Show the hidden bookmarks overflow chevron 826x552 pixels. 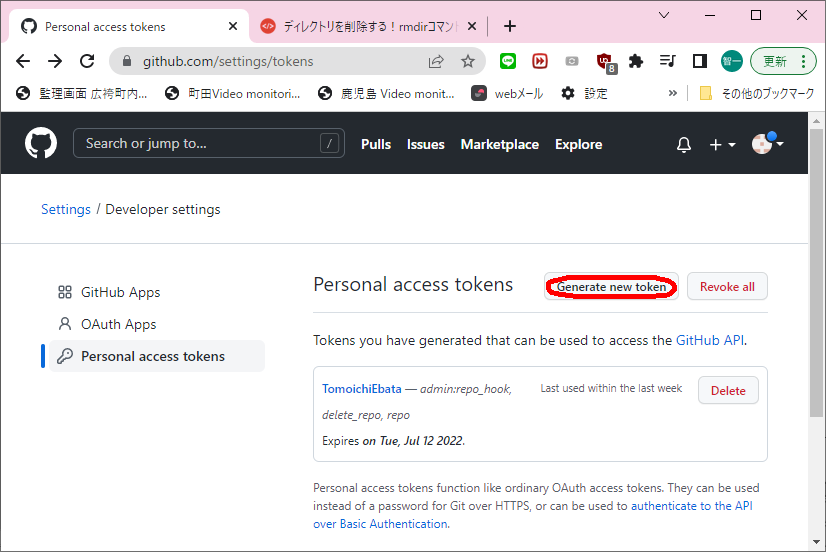(671, 93)
